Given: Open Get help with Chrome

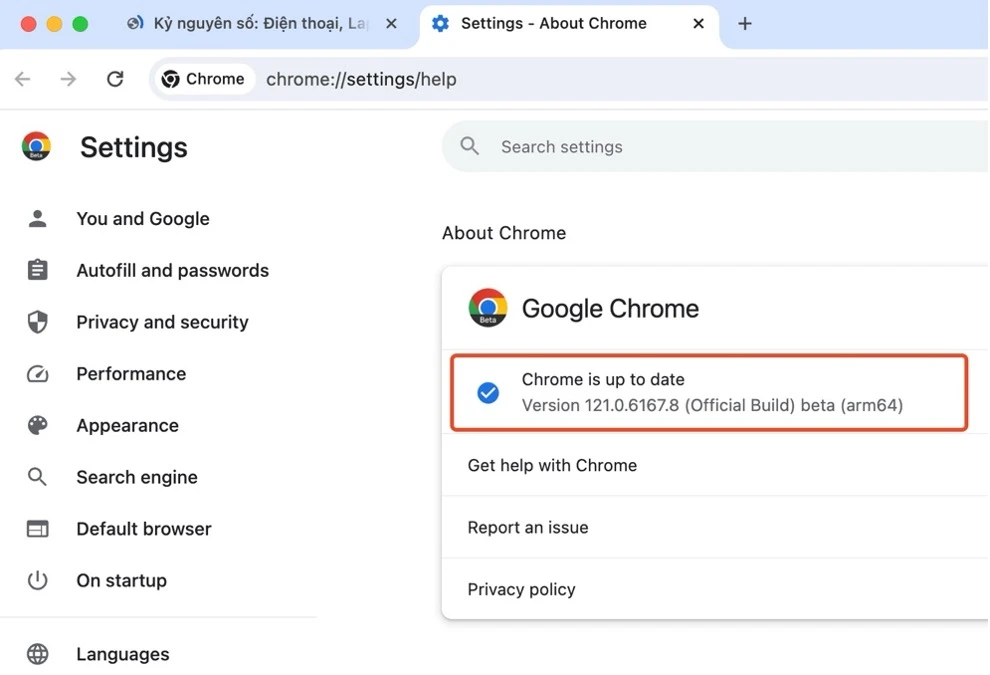Looking at the screenshot, I should click(x=552, y=465).
